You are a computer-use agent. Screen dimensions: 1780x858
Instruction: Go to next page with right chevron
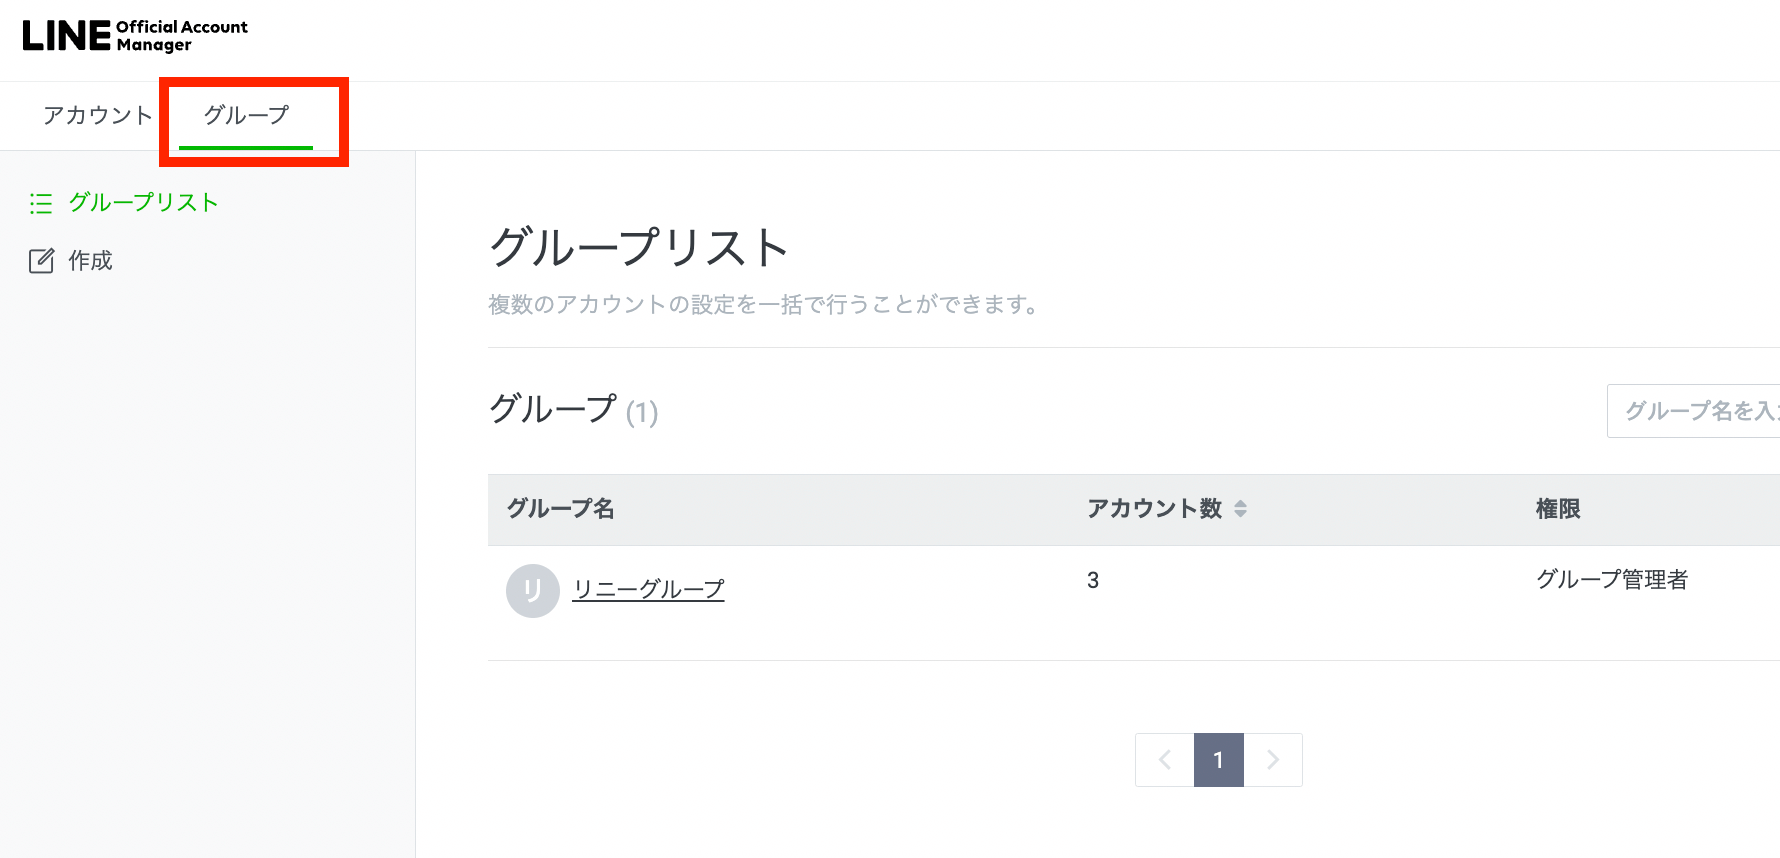(1273, 760)
